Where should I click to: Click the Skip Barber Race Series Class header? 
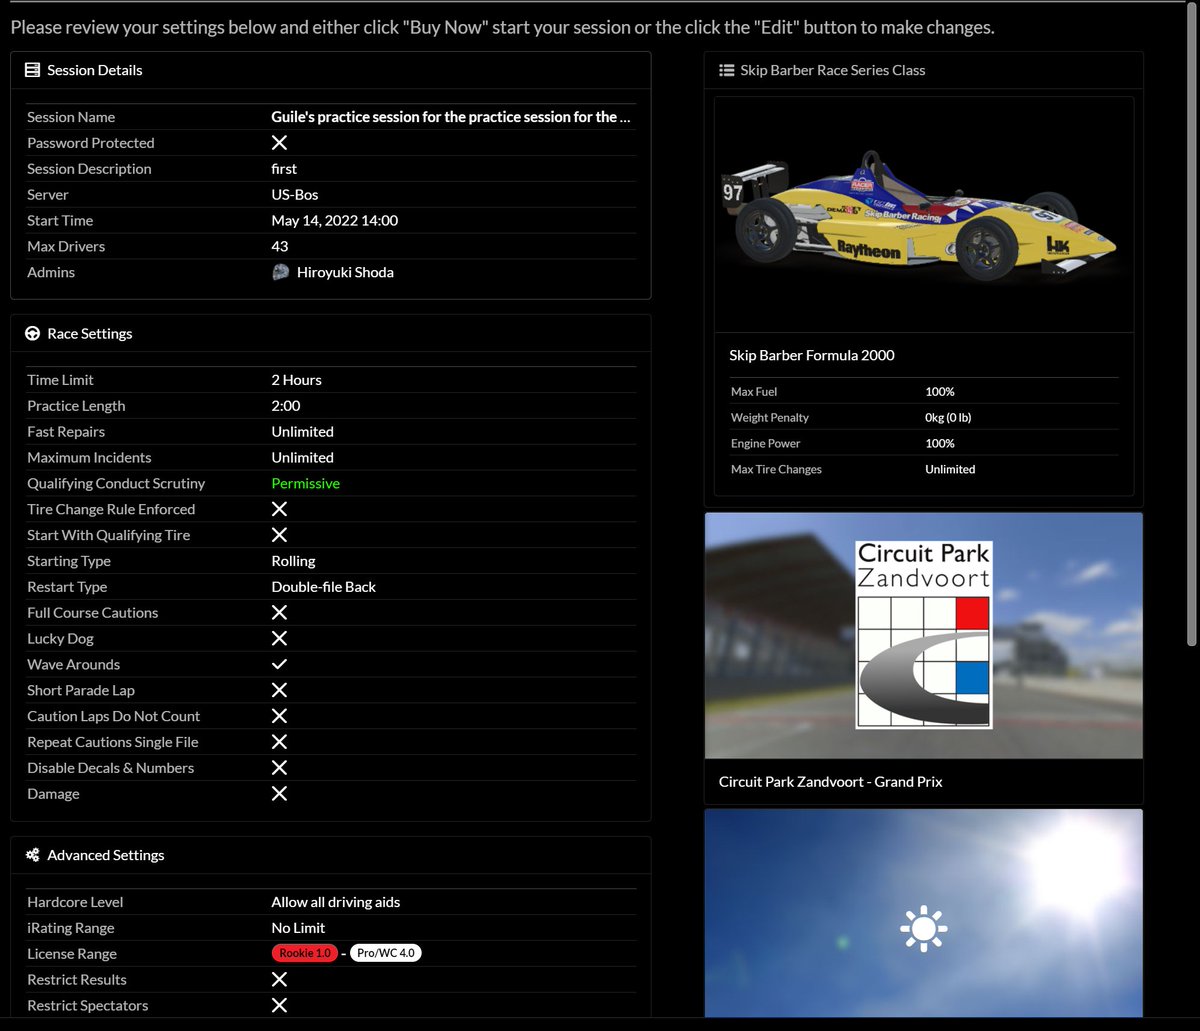(924, 70)
